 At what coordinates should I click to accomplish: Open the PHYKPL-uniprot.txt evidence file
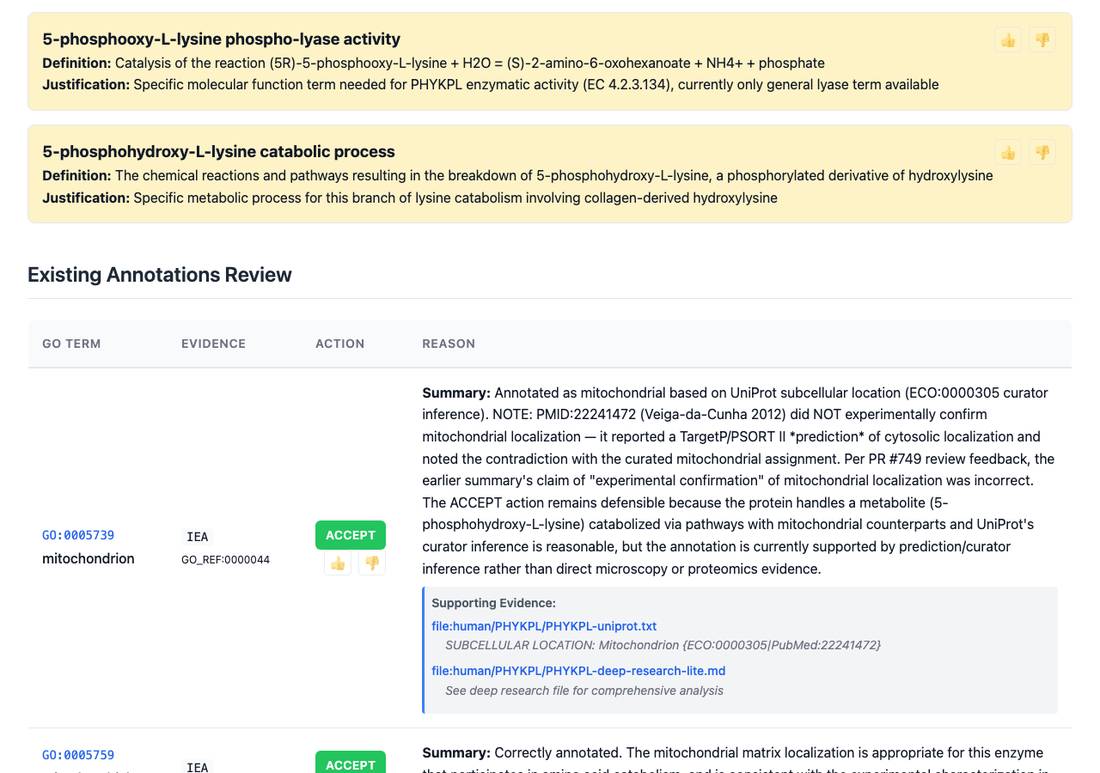(x=544, y=626)
